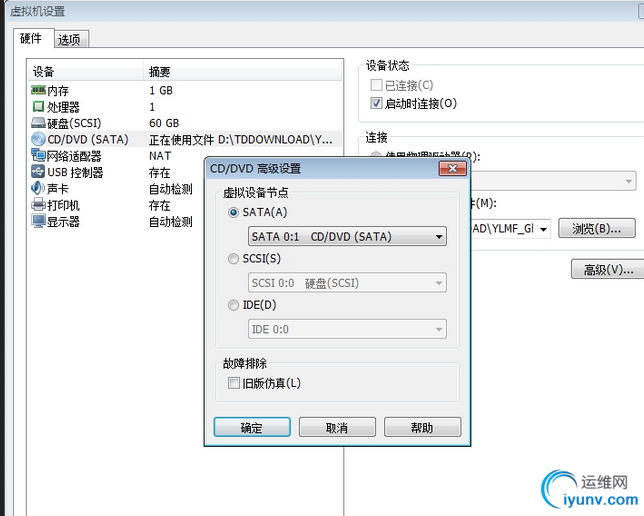This screenshot has height=516, width=644.
Task: Click the sound card 自动检测 summary
Action: pos(170,189)
